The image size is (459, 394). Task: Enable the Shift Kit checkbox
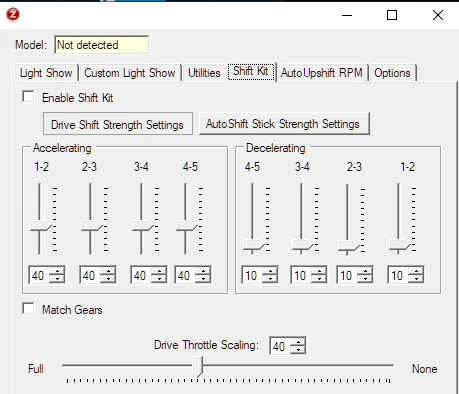[28, 97]
